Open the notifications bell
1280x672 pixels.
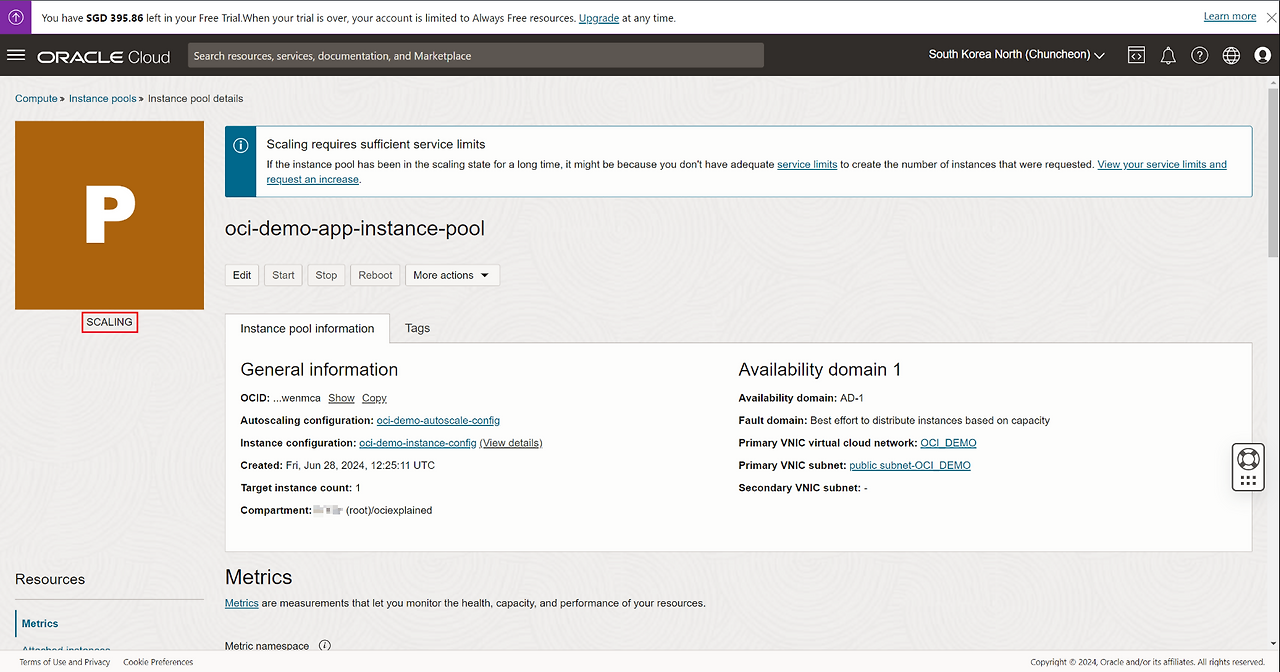coord(1168,56)
